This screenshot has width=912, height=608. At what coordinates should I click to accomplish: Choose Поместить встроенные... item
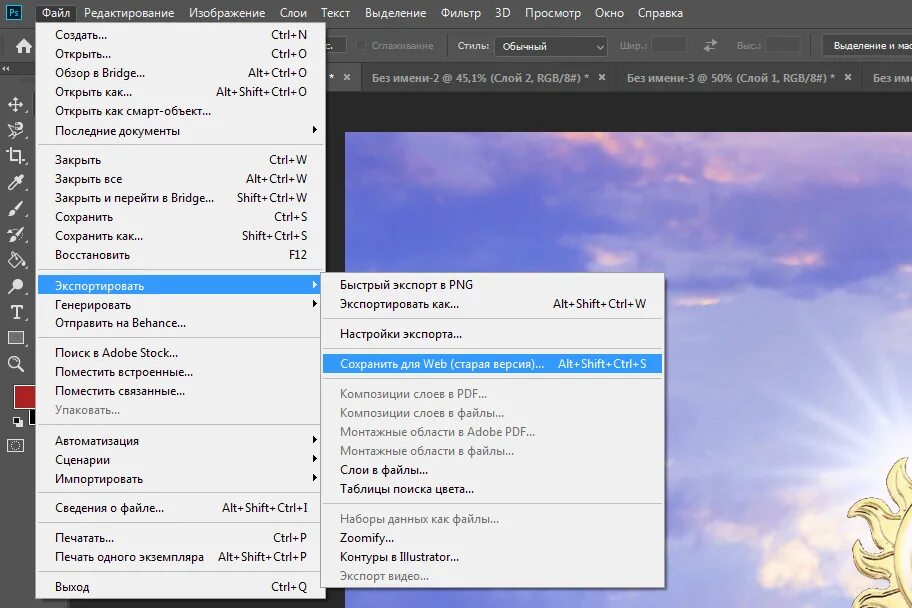181,372
